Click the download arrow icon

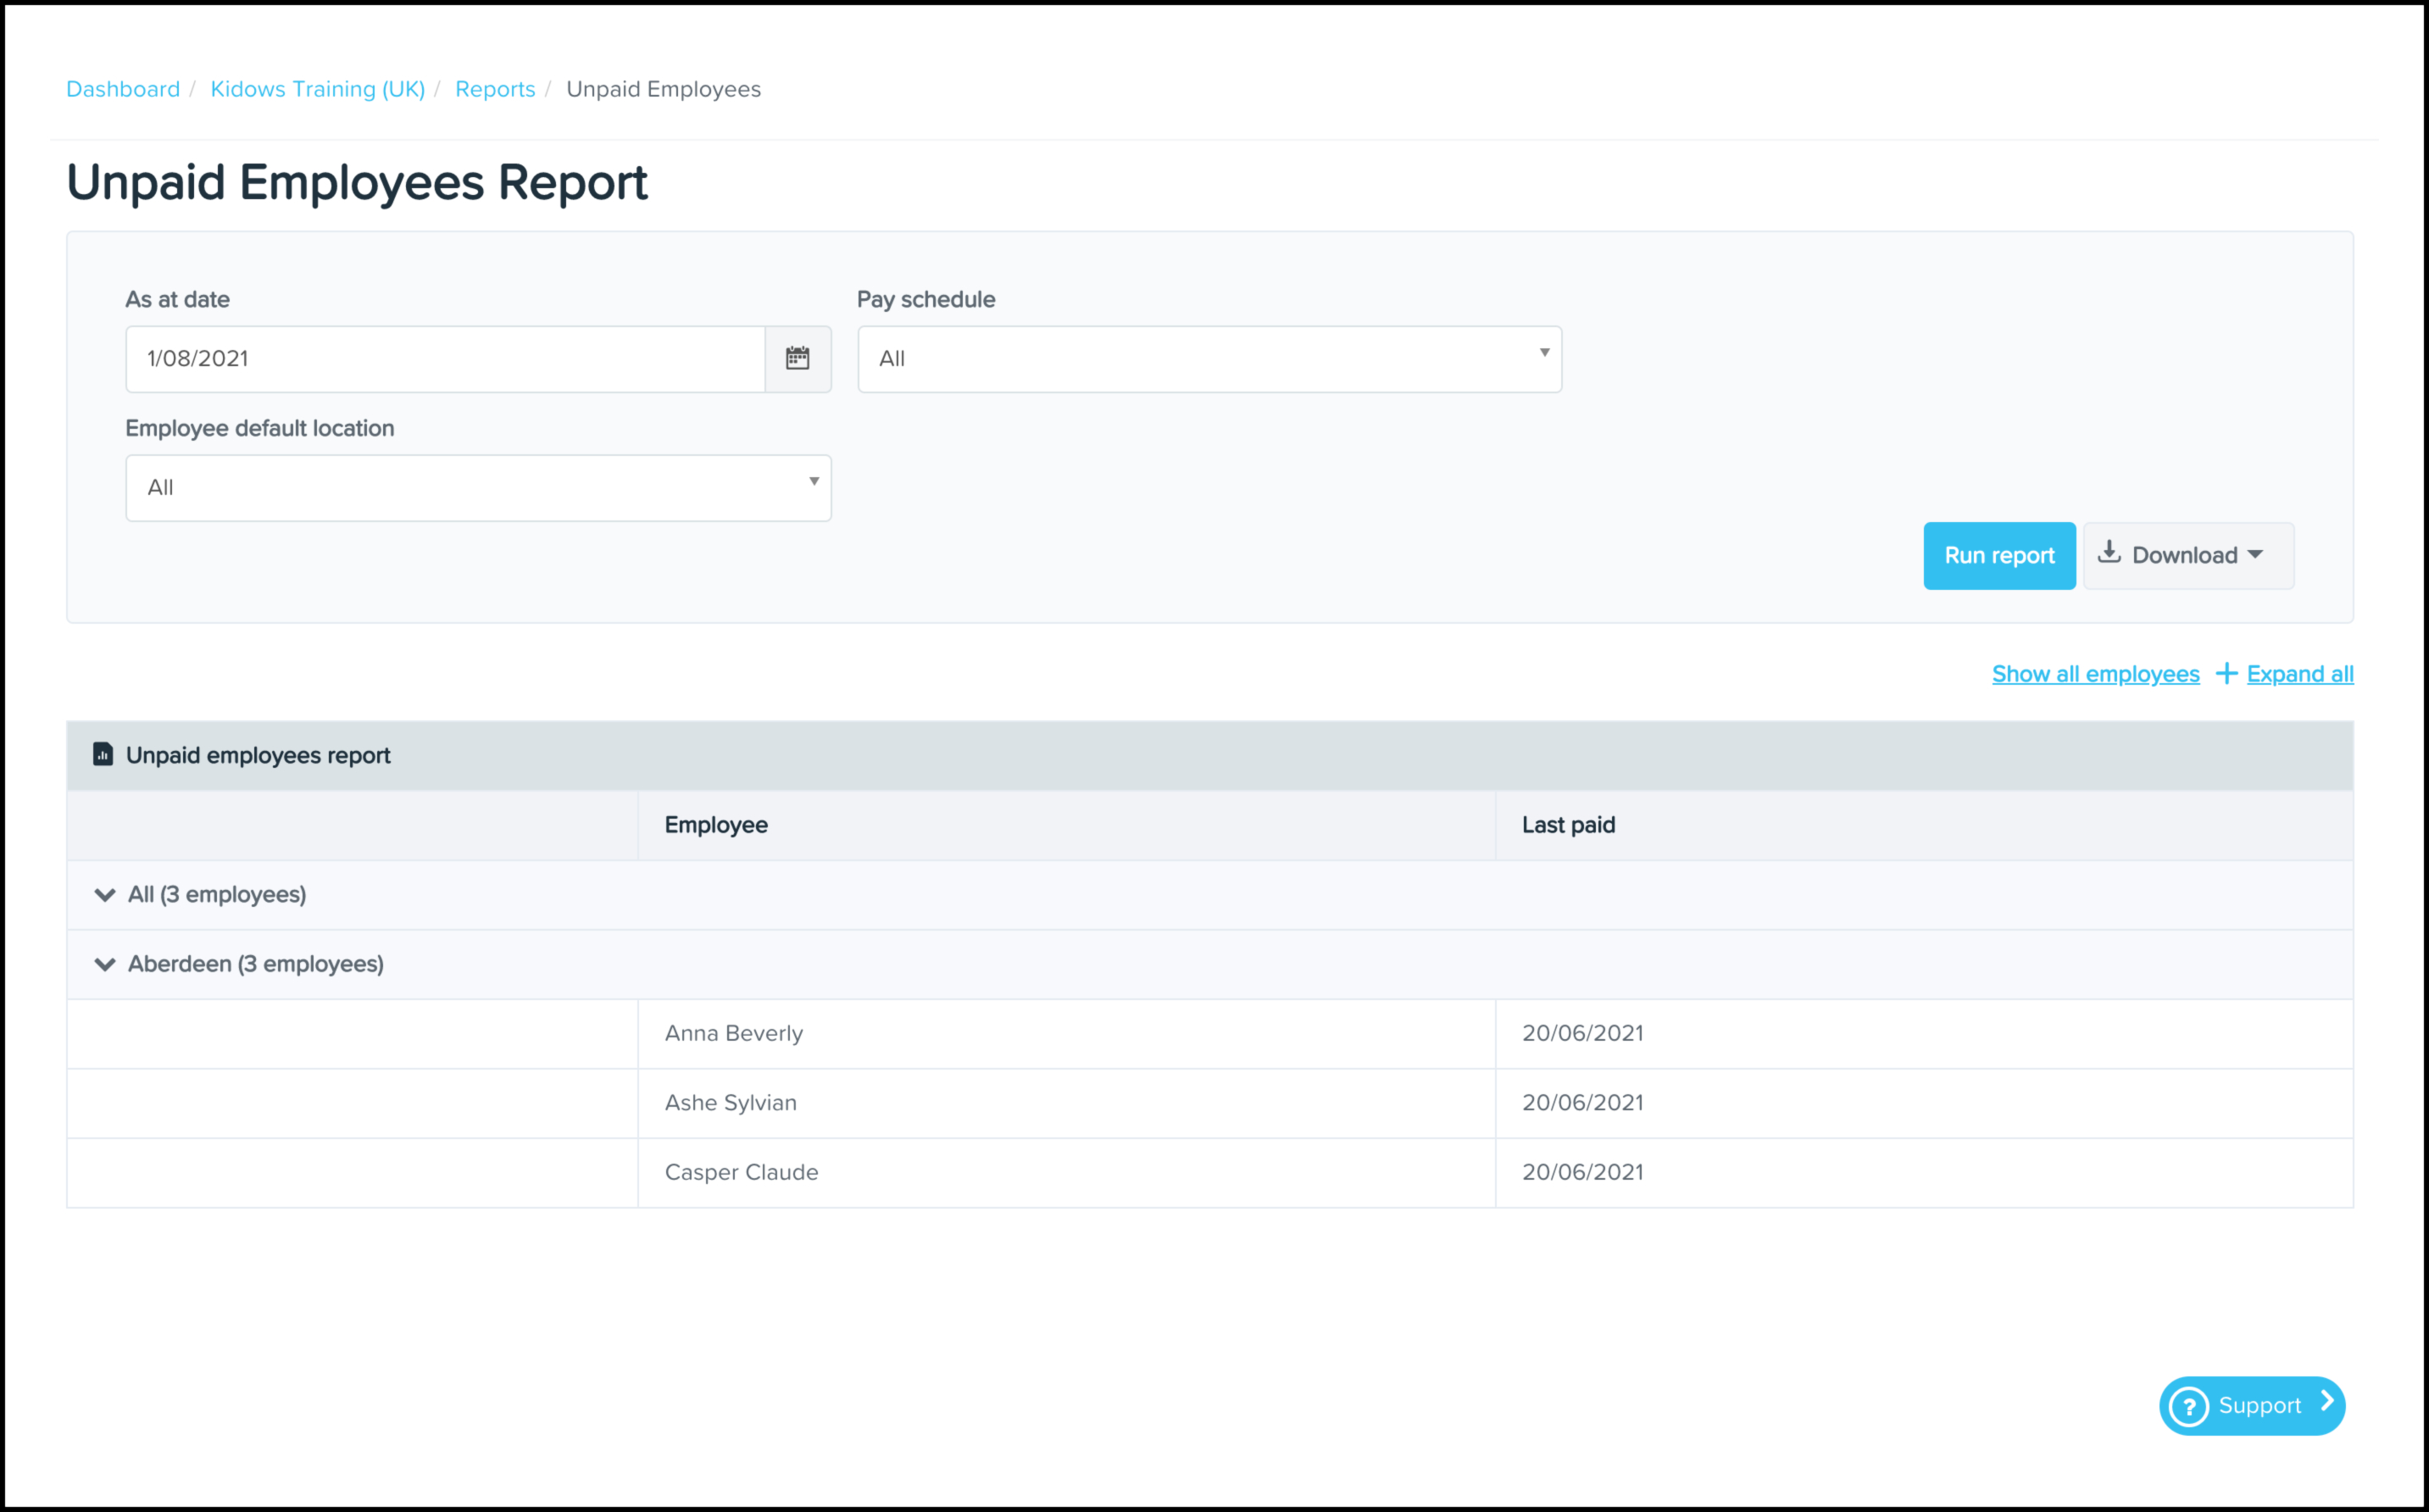2109,553
